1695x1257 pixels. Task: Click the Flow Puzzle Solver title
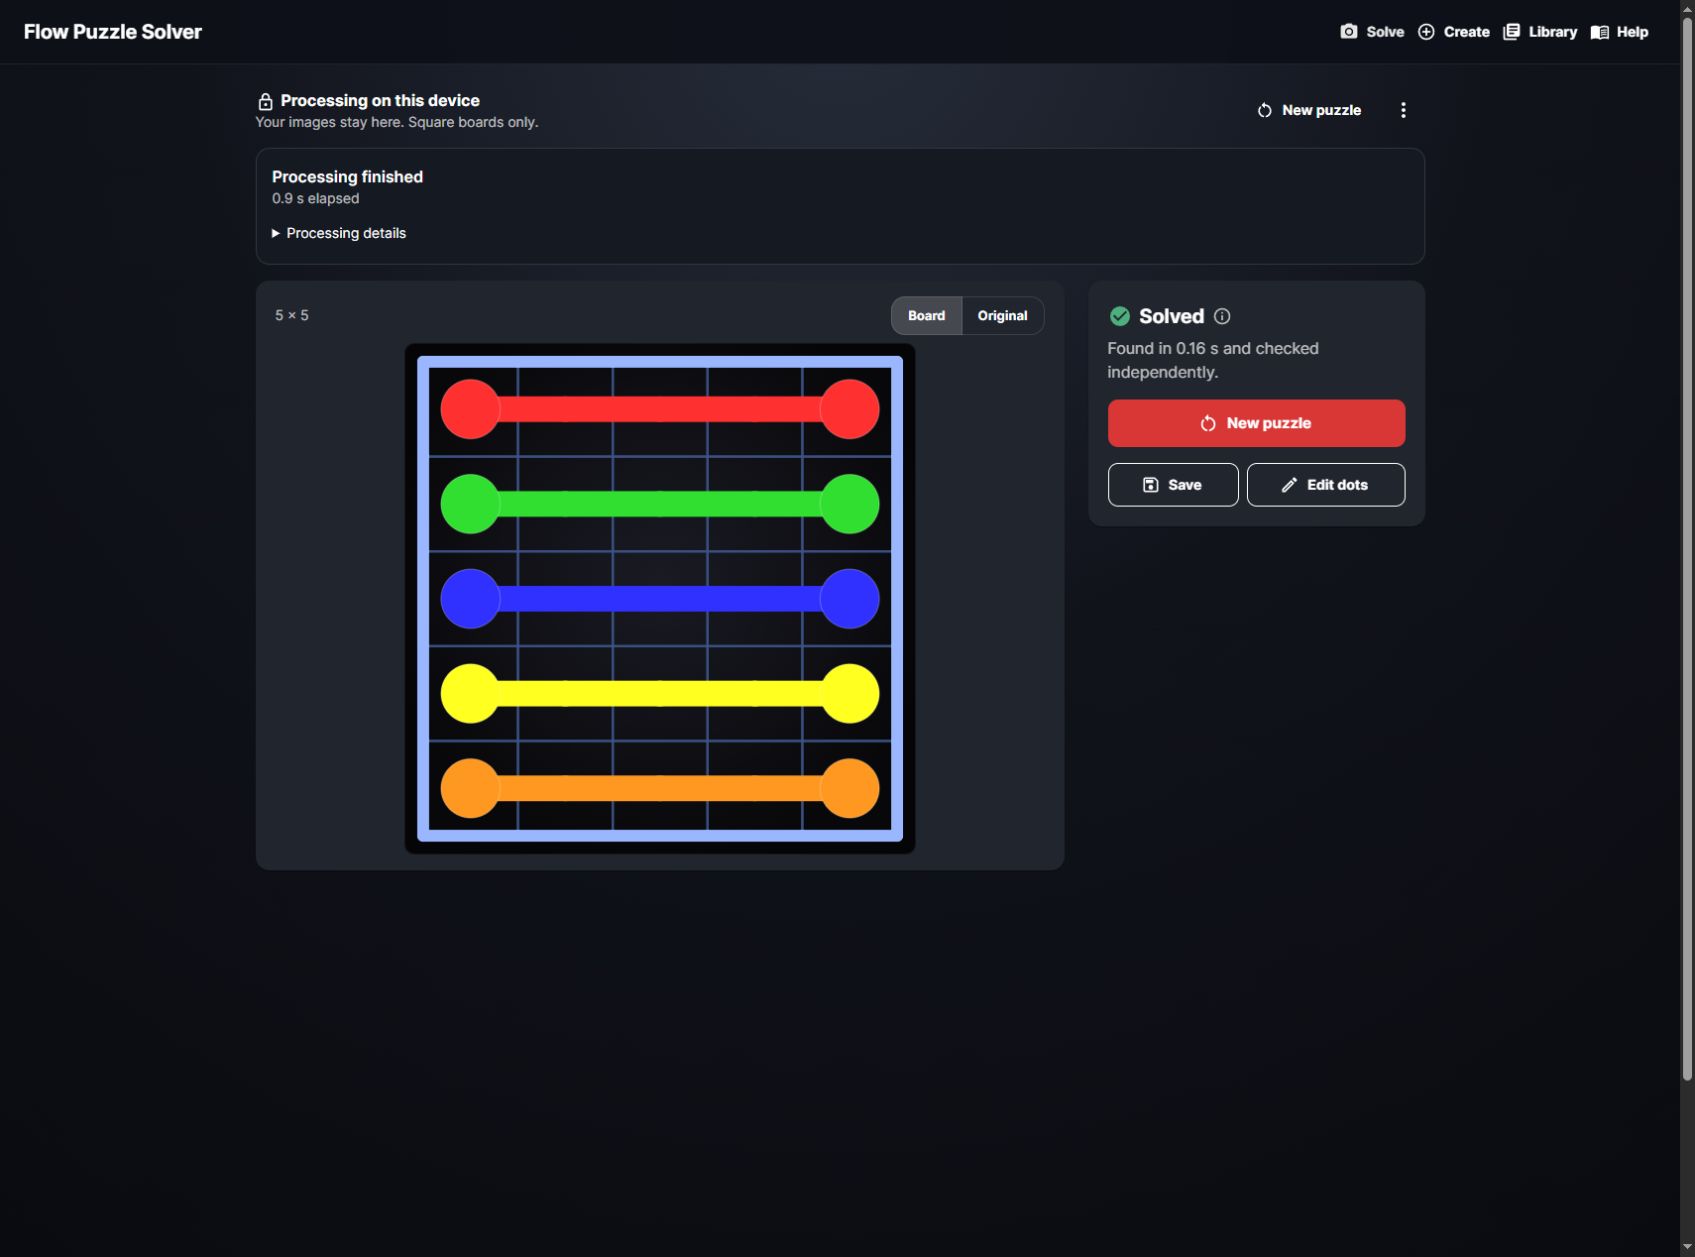tap(113, 32)
